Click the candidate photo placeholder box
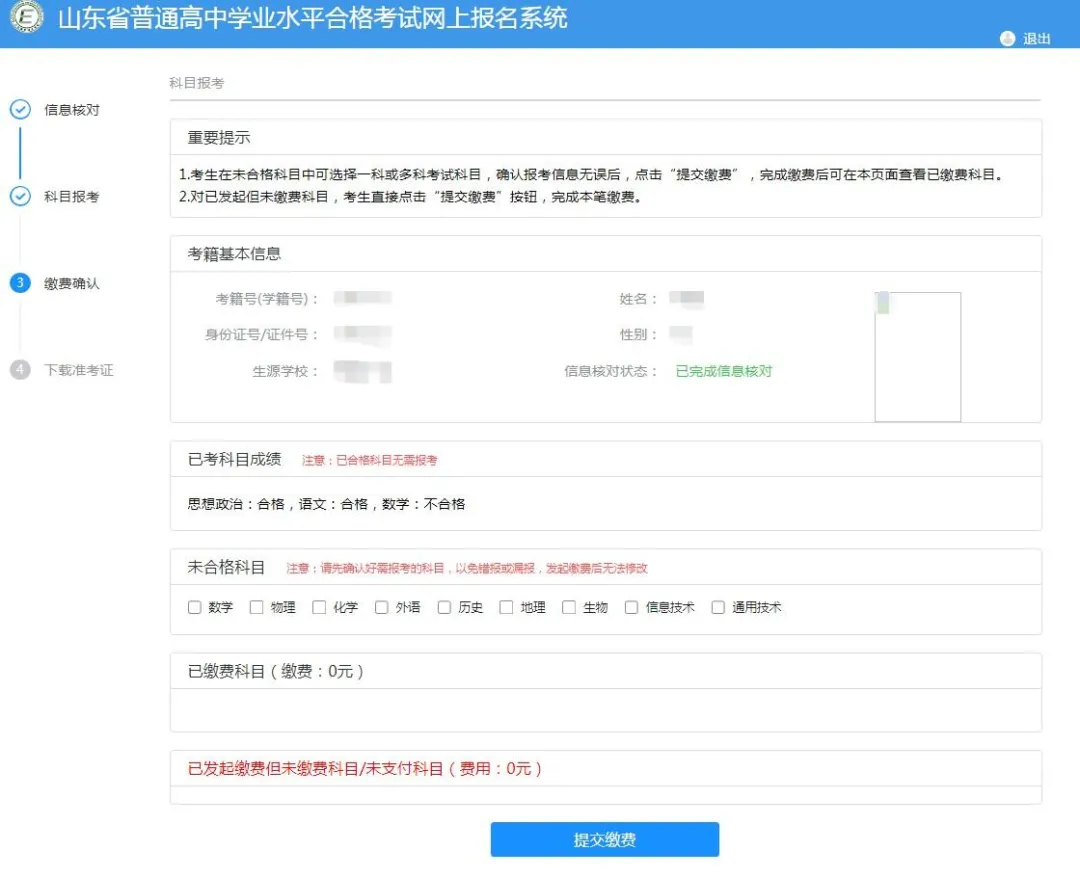Viewport: 1080px width, 878px height. click(x=917, y=357)
